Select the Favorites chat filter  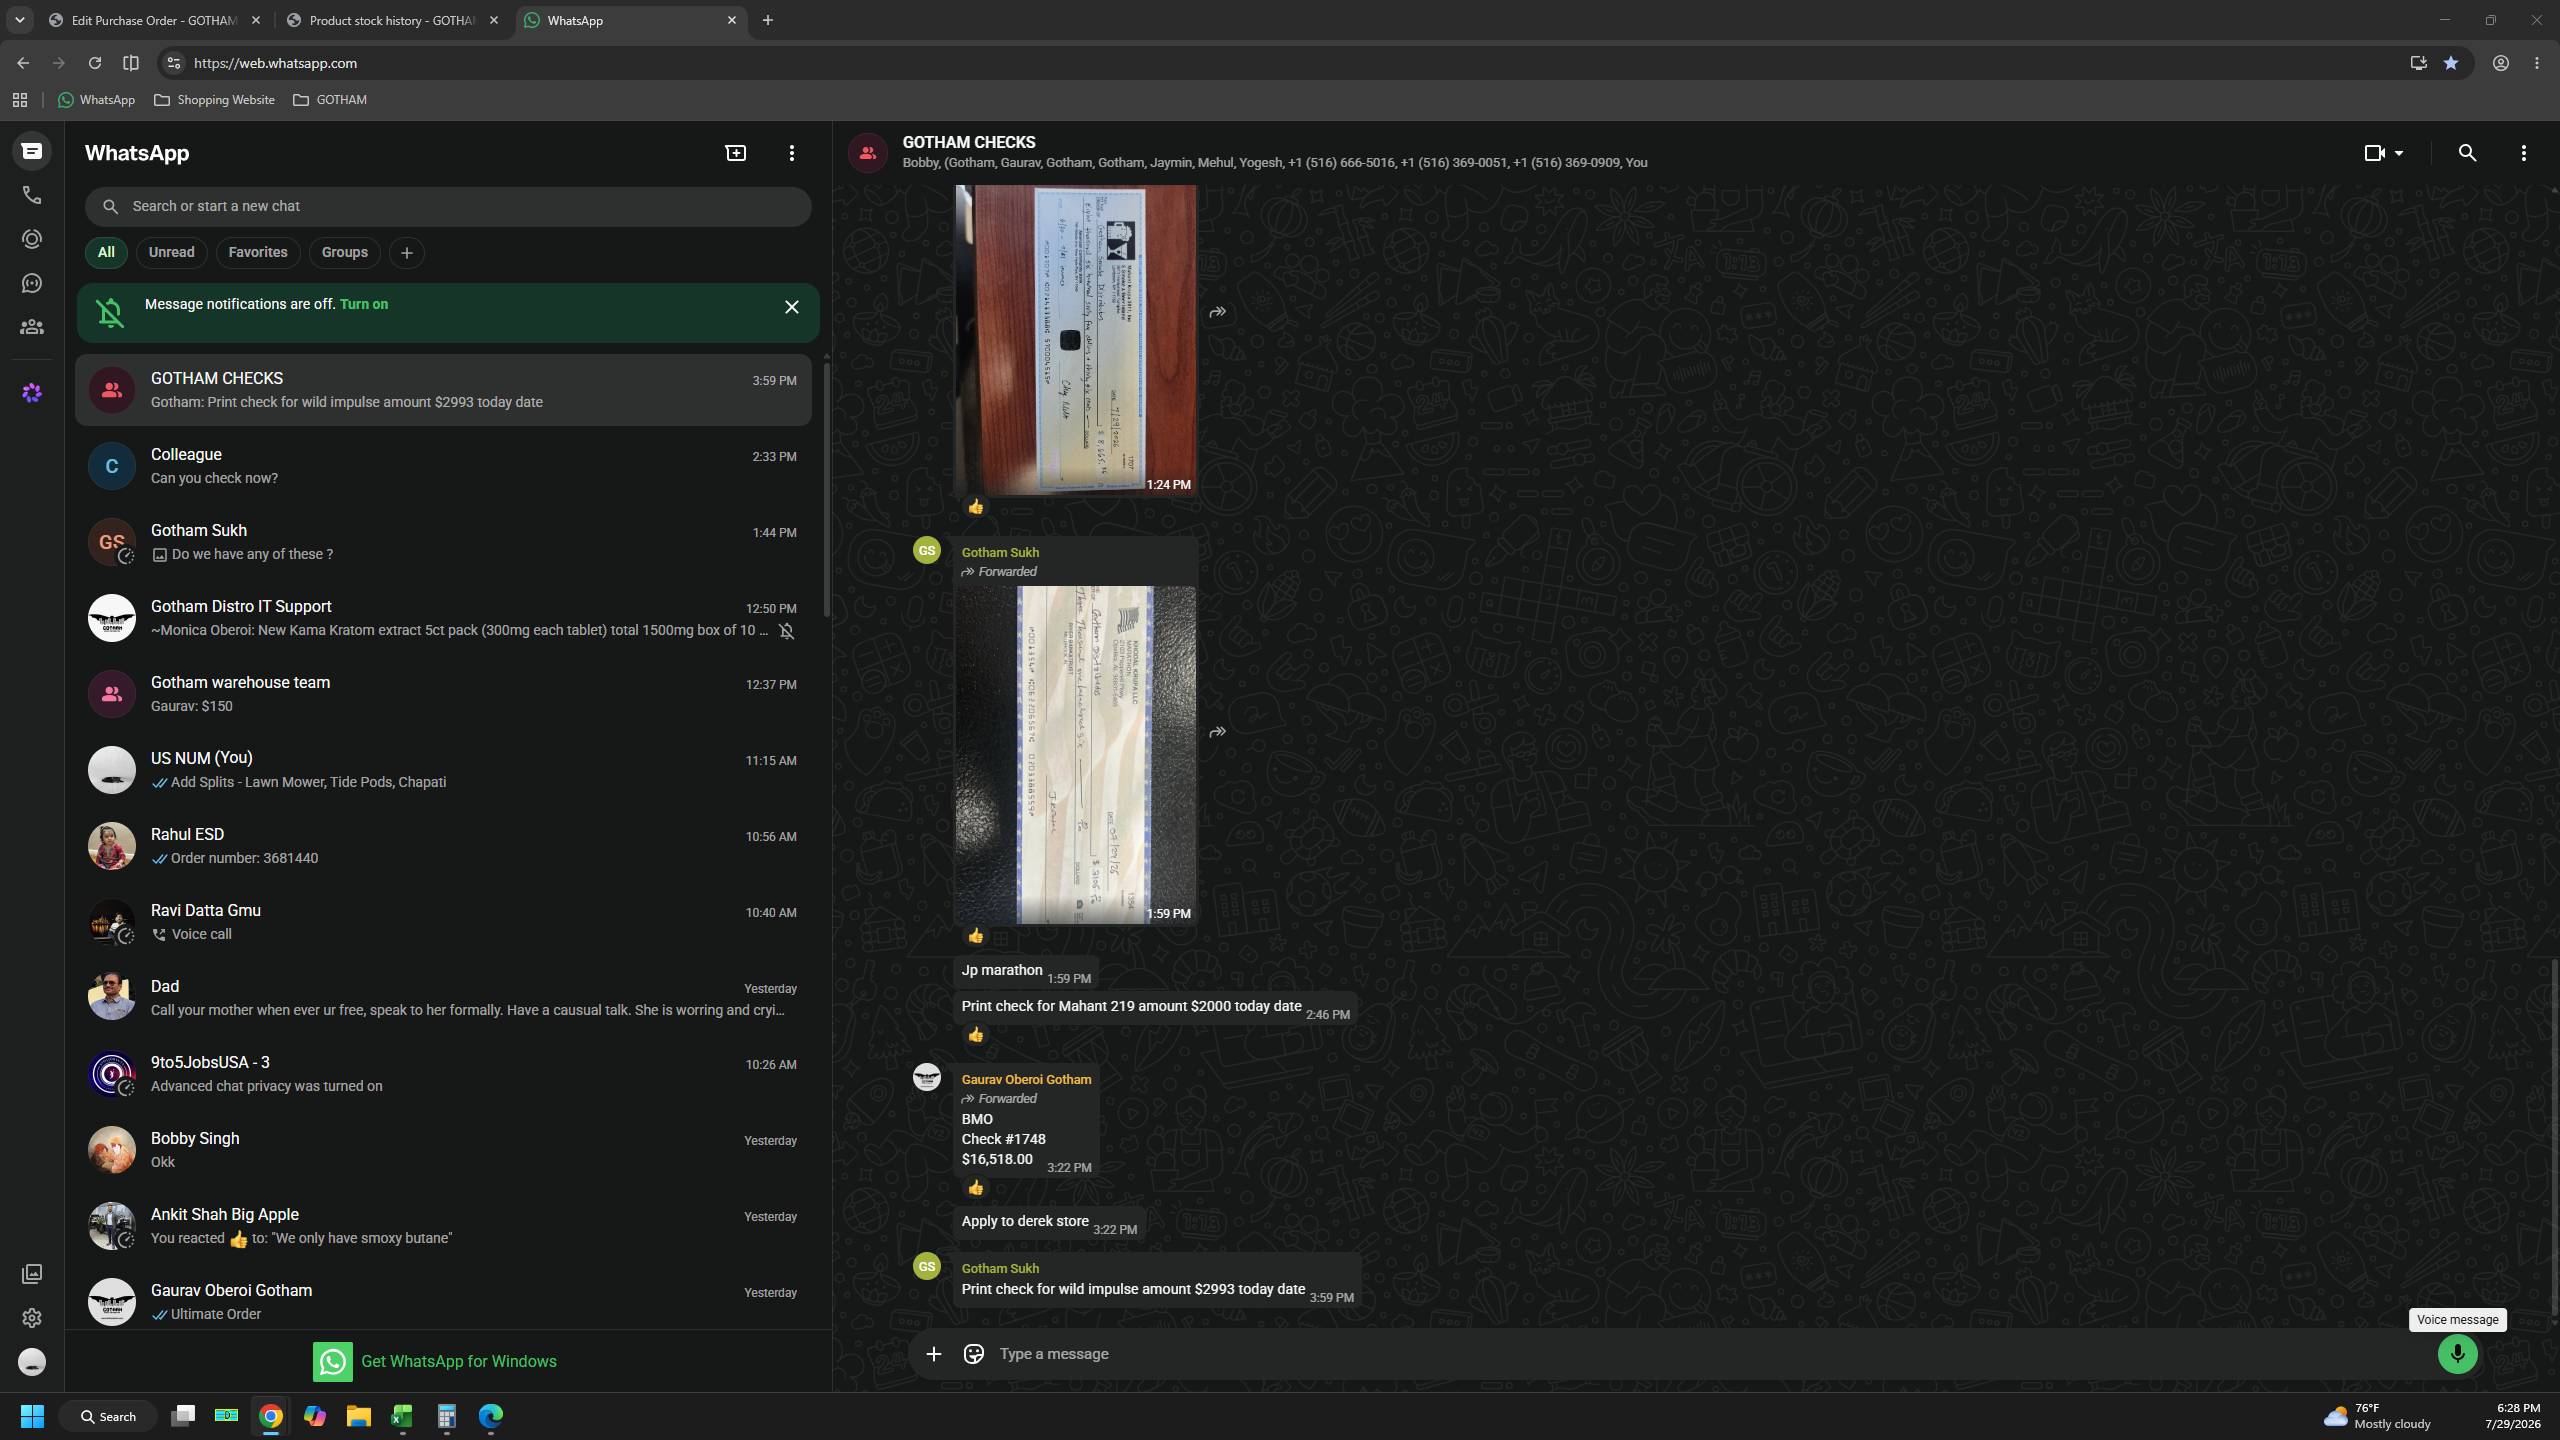[x=258, y=253]
